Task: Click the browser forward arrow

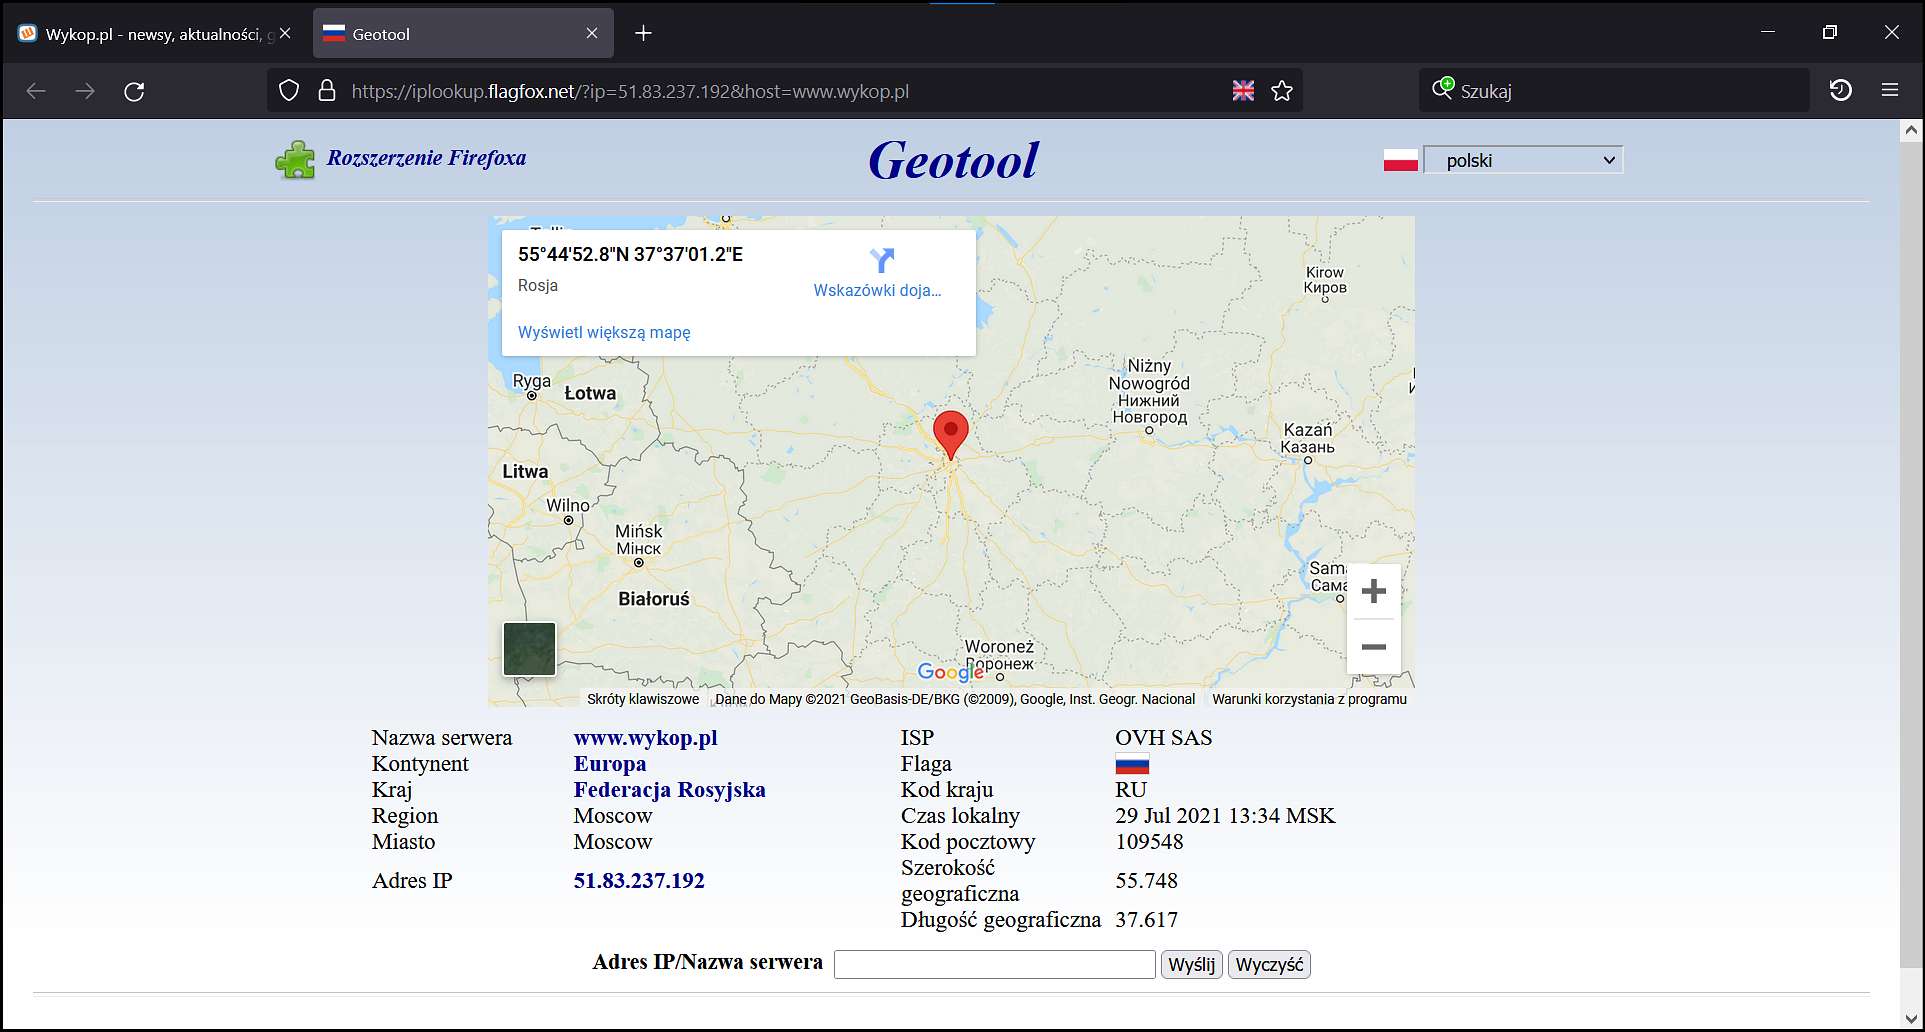Action: 85,91
